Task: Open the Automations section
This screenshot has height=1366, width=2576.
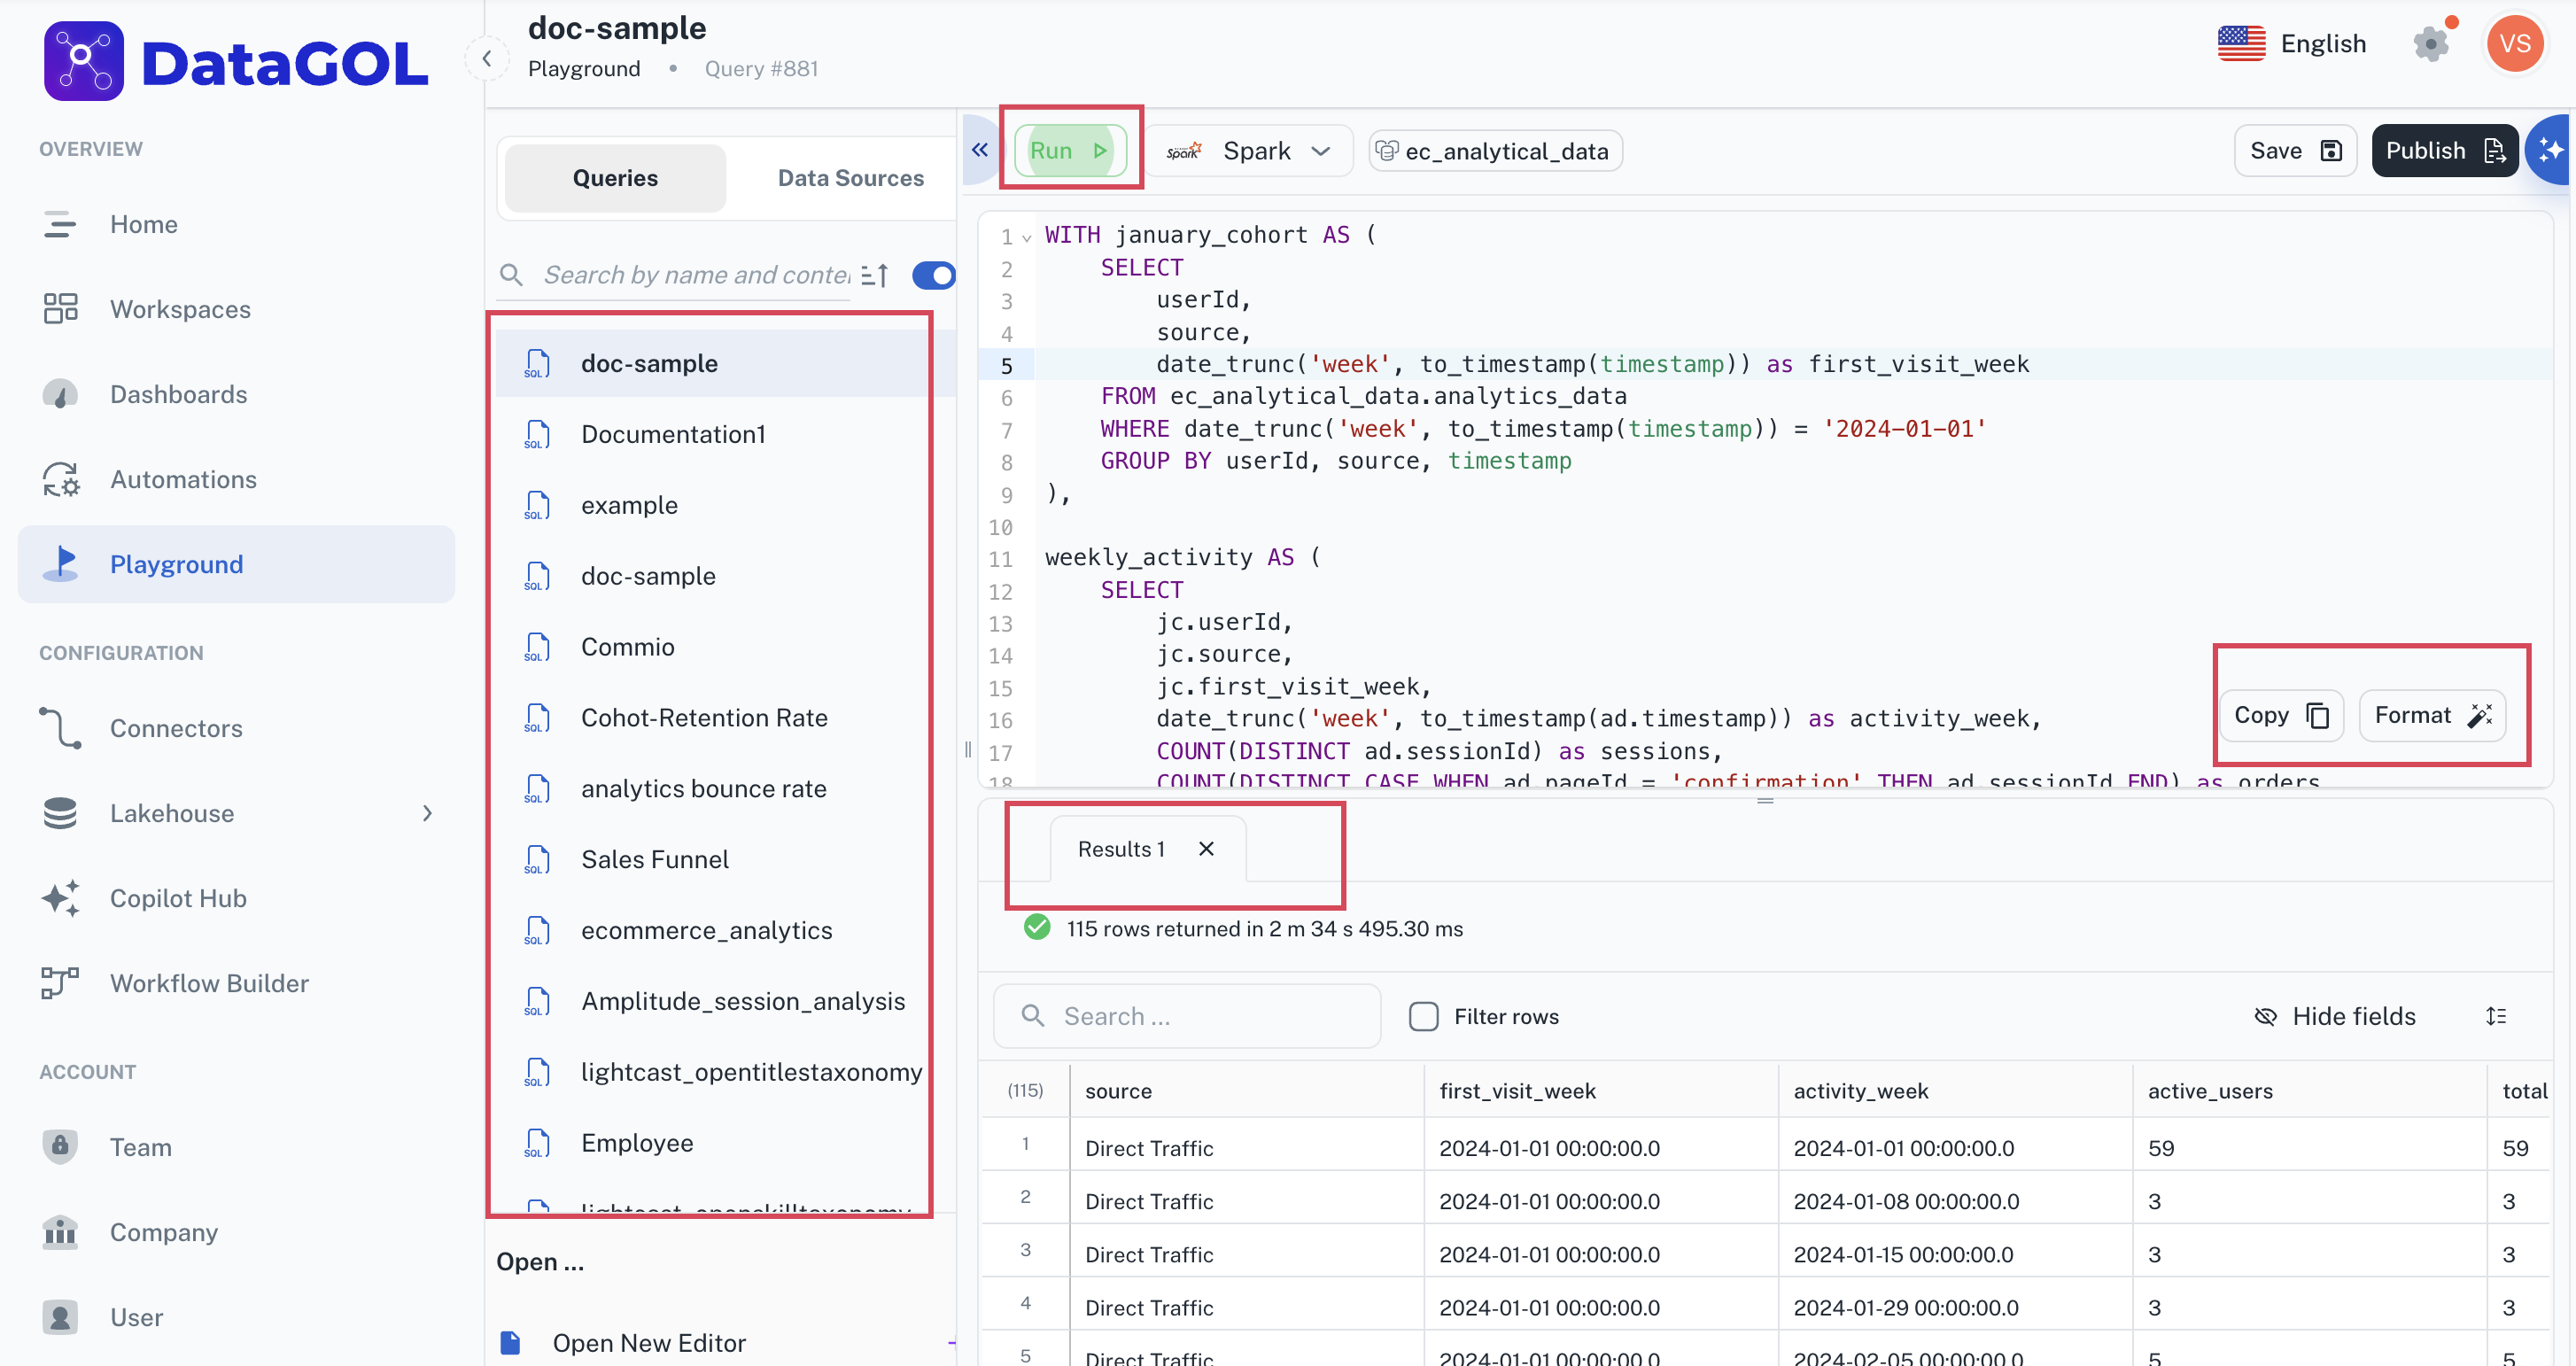Action: tap(183, 479)
